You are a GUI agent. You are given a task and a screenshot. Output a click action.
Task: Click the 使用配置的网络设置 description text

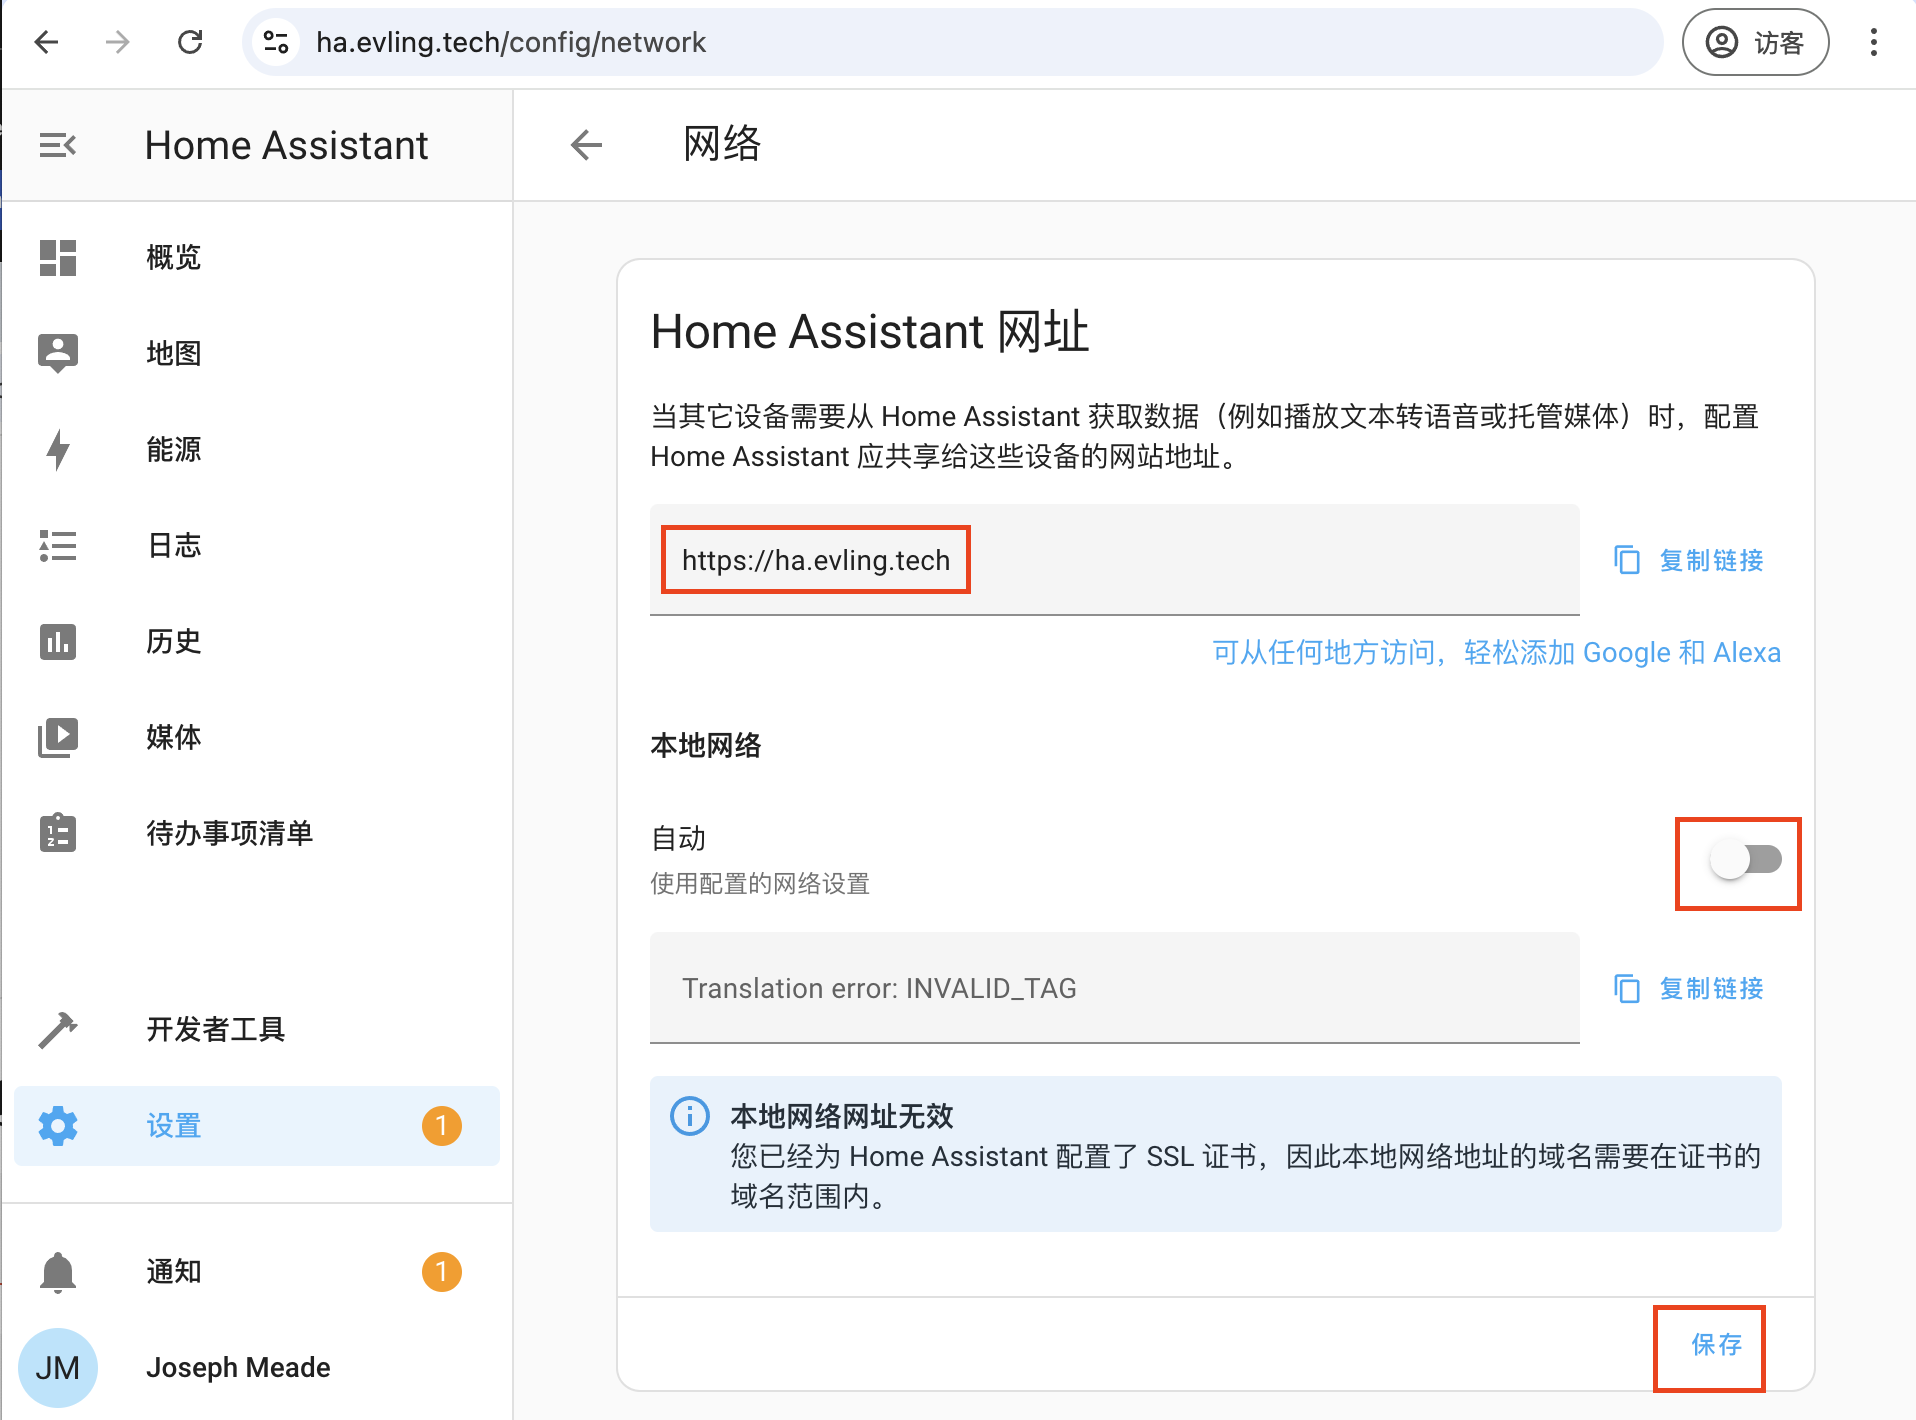coord(760,884)
